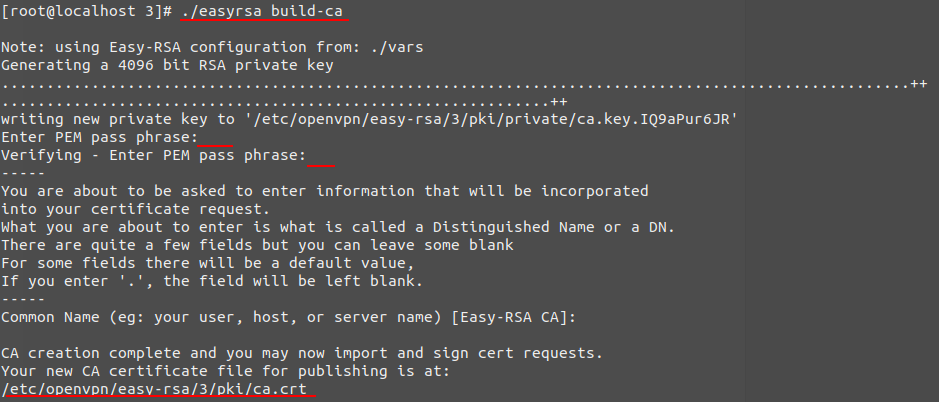Click the 'into your certificate request.' line

click(x=136, y=209)
